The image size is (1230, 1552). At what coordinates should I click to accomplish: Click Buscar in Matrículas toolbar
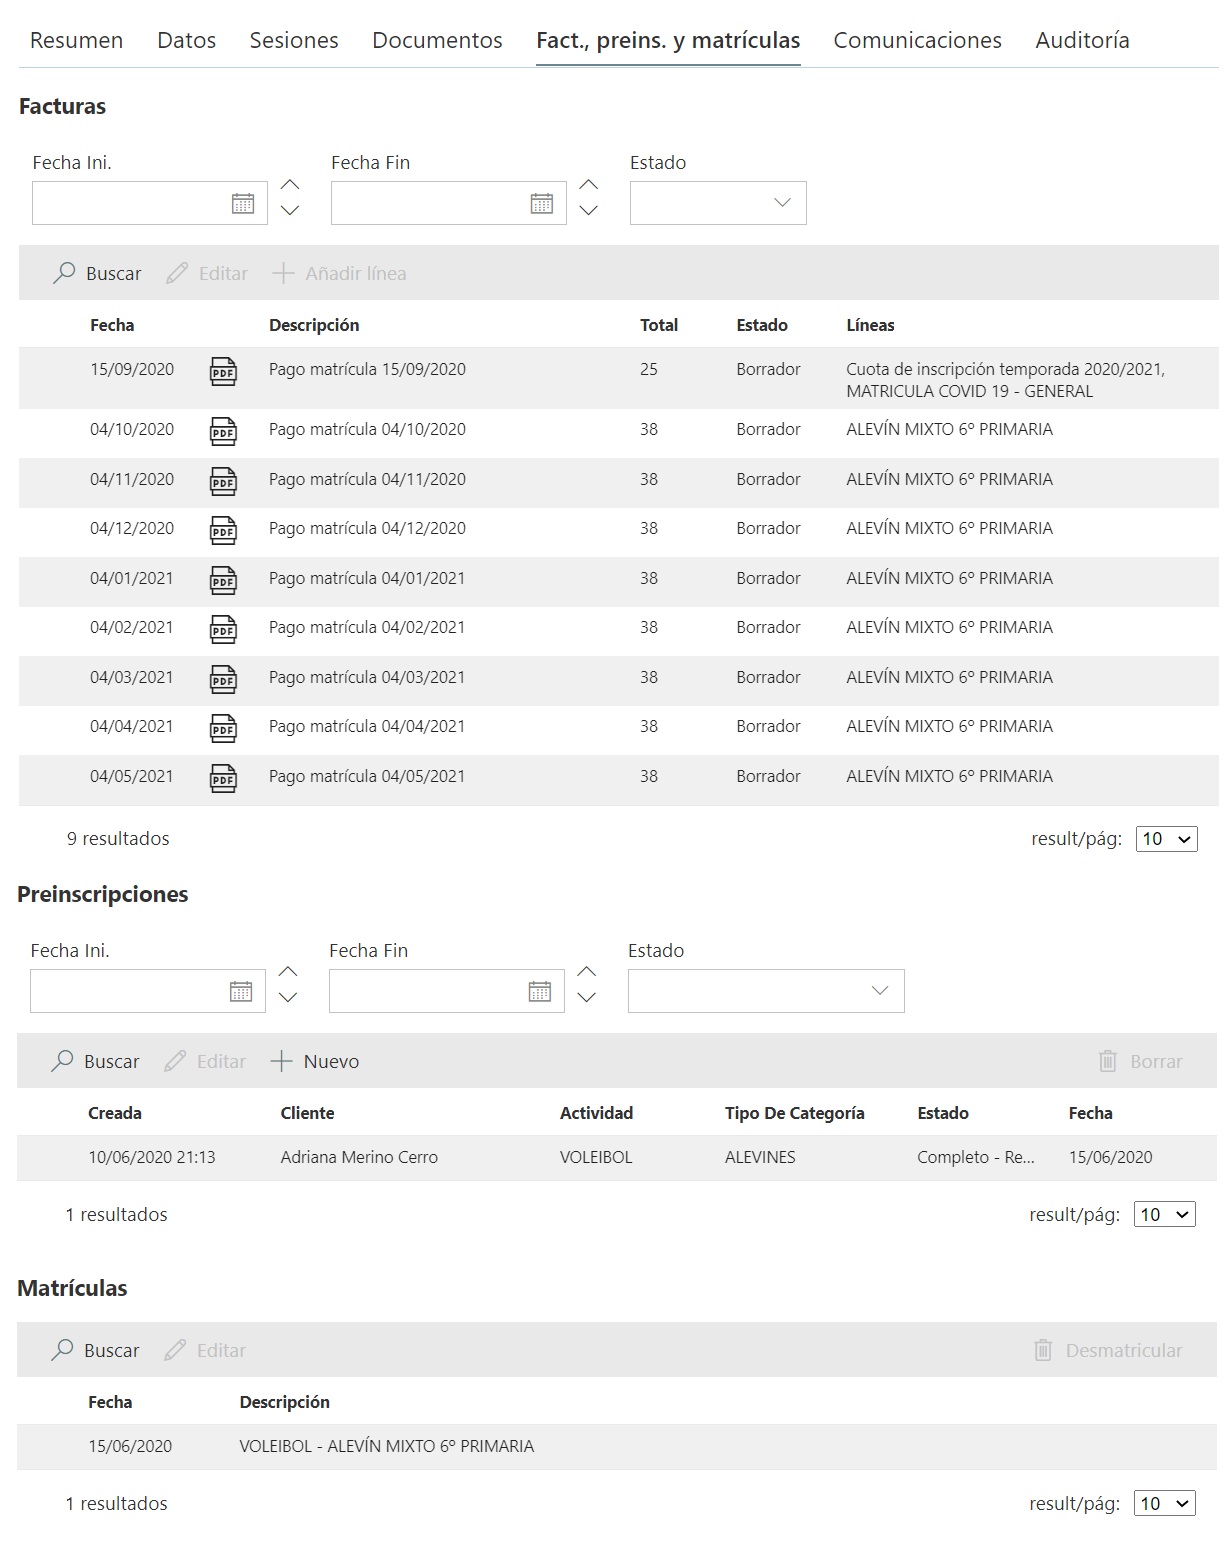[x=95, y=1351]
